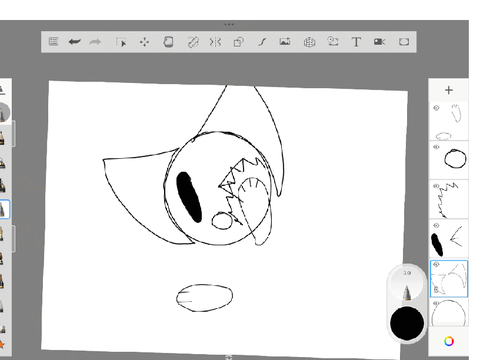Import an image via picture icon
Screen dimensions: 480x360
pyautogui.click(x=285, y=42)
